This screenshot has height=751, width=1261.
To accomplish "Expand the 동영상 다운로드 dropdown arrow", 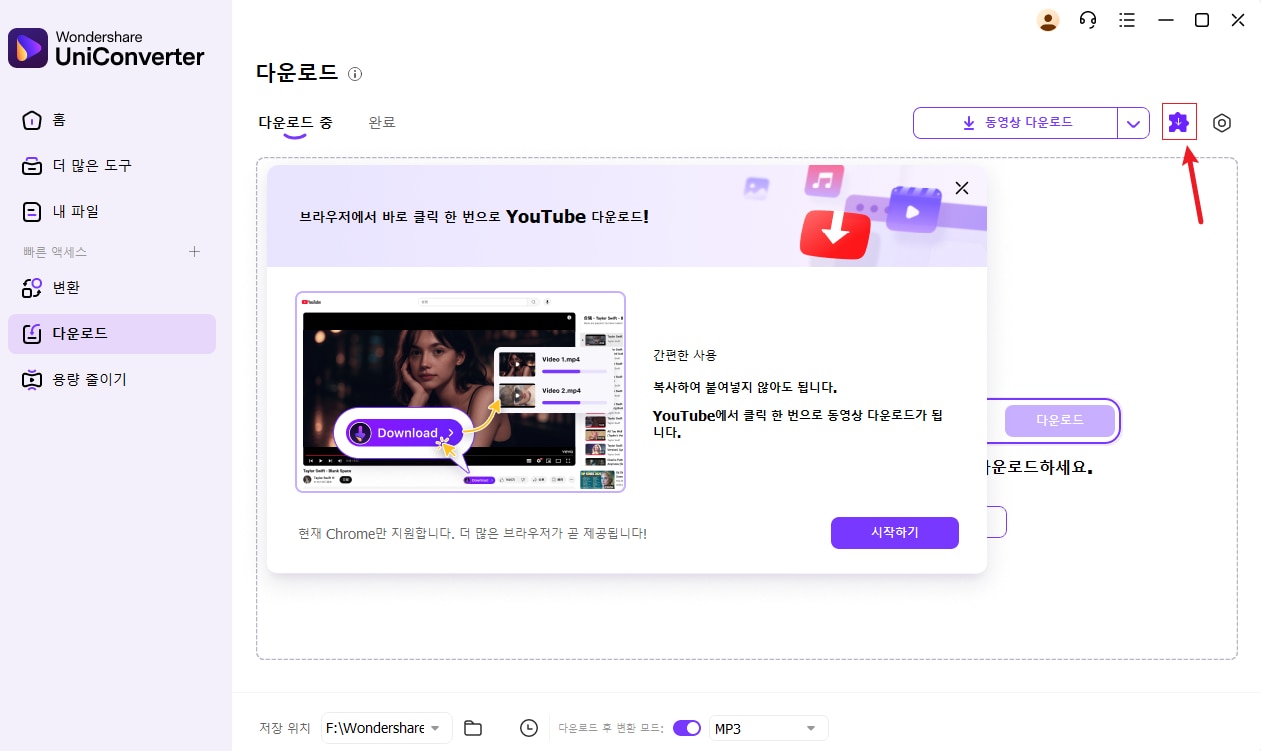I will coord(1132,123).
